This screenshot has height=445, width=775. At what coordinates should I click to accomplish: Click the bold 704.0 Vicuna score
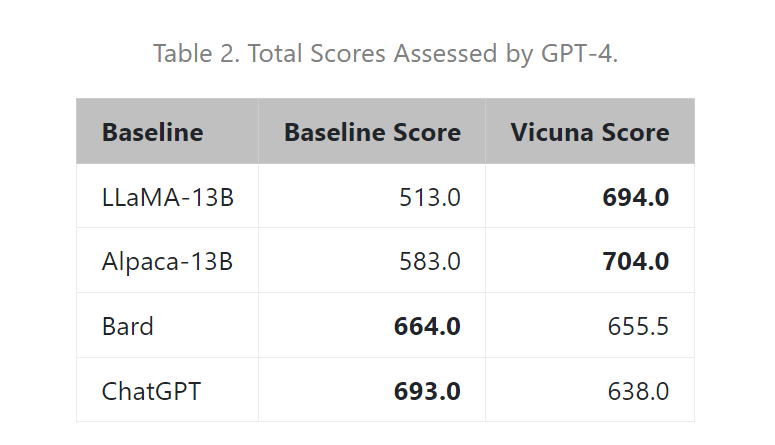(x=635, y=262)
